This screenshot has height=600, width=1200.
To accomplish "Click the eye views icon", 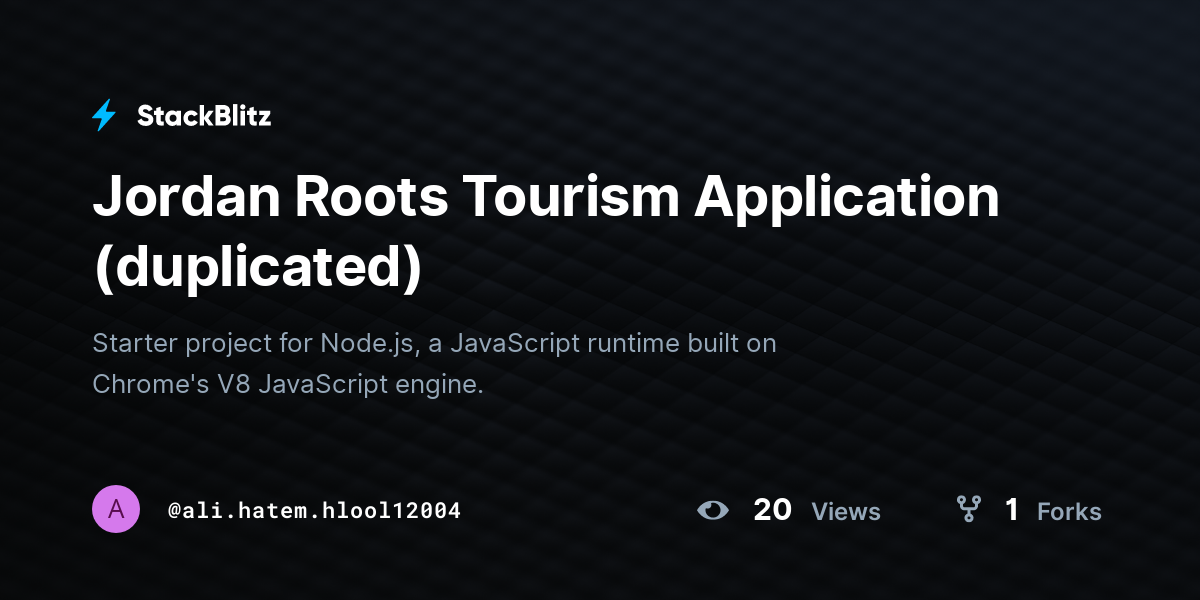I will point(713,510).
